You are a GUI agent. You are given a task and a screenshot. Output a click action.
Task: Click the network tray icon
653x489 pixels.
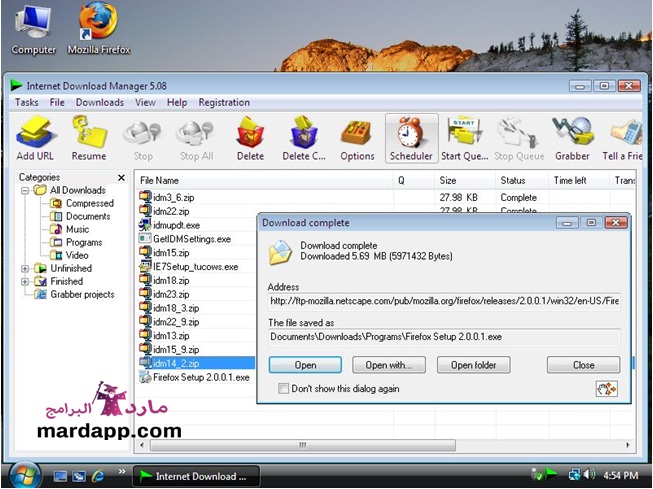(575, 474)
